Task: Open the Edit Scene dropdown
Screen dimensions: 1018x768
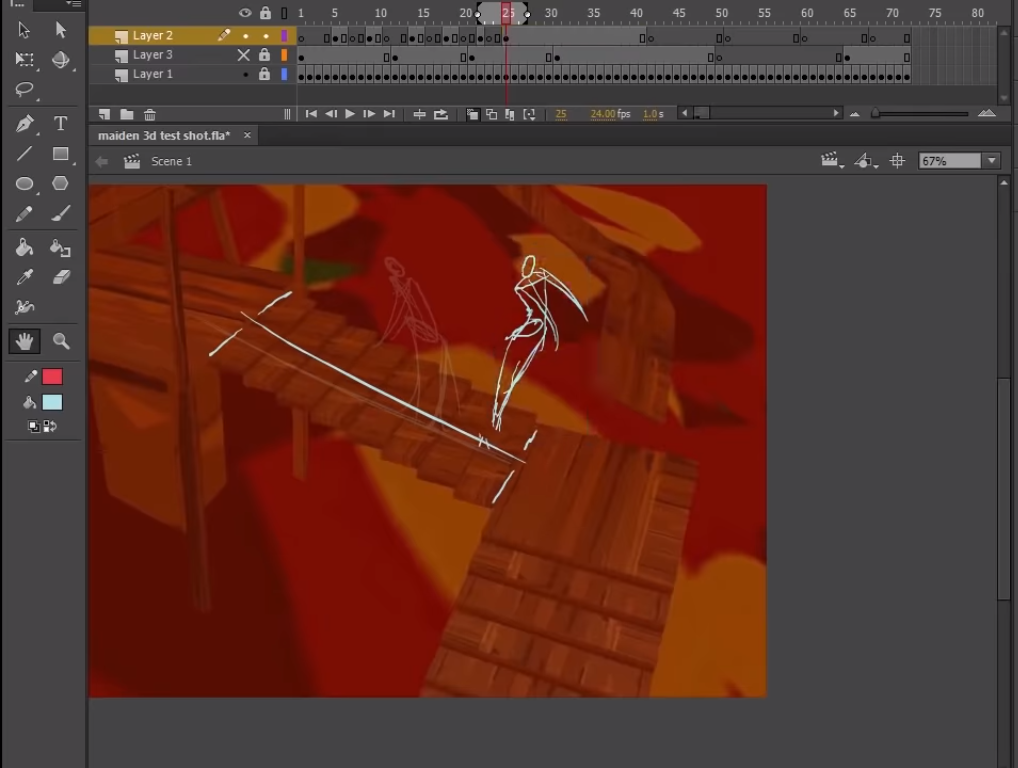Action: coord(831,161)
